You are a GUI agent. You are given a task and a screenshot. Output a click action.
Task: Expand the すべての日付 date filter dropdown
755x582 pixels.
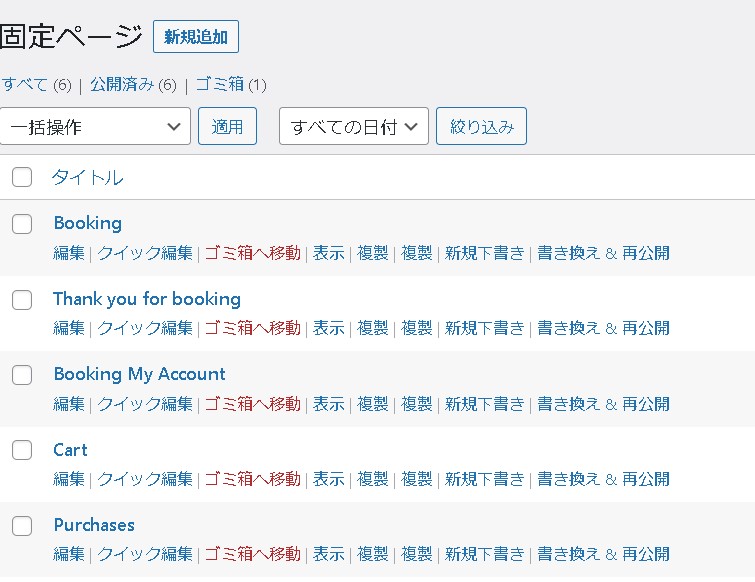[353, 127]
